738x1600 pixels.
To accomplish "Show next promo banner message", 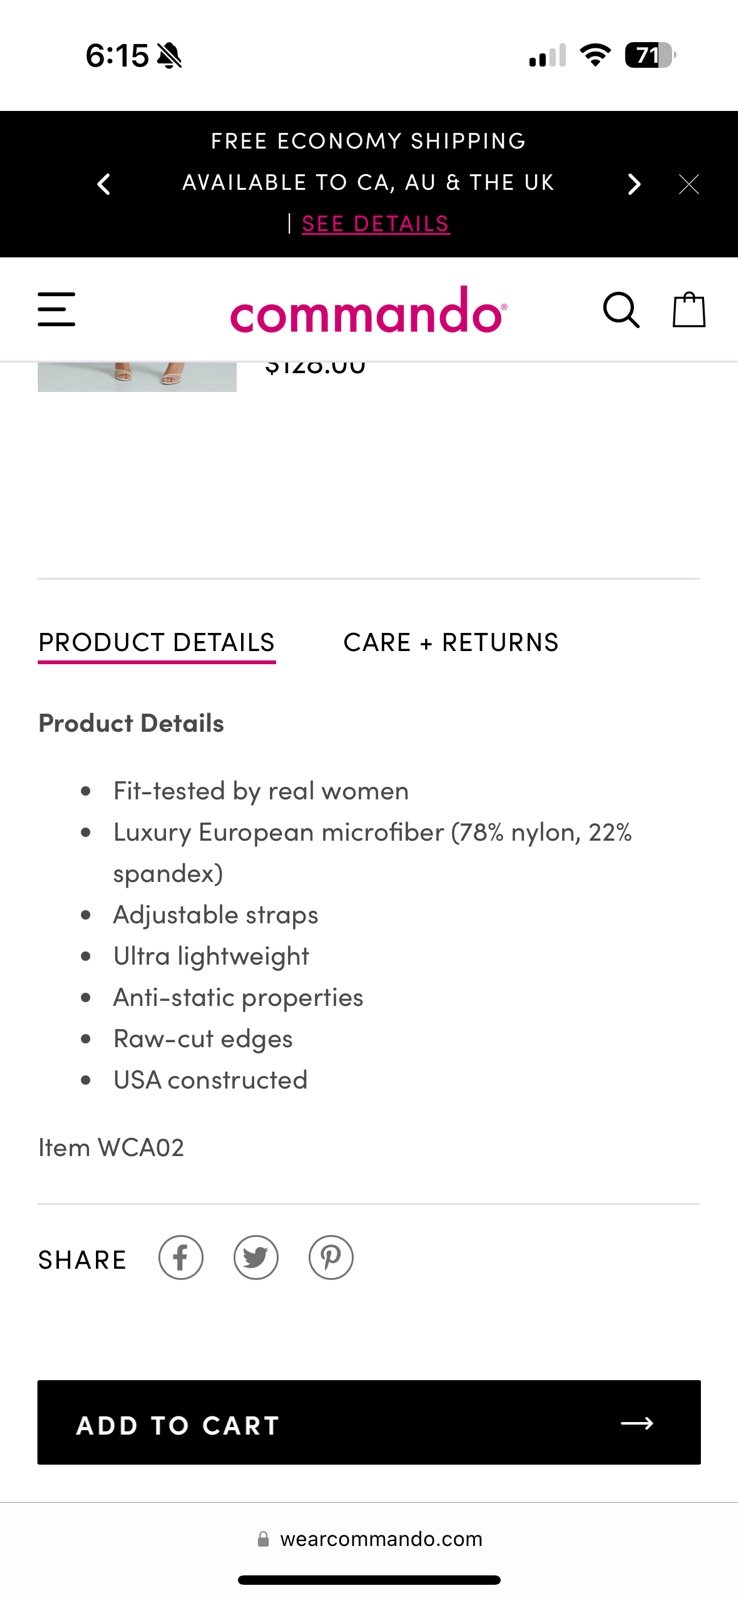I will (x=633, y=184).
